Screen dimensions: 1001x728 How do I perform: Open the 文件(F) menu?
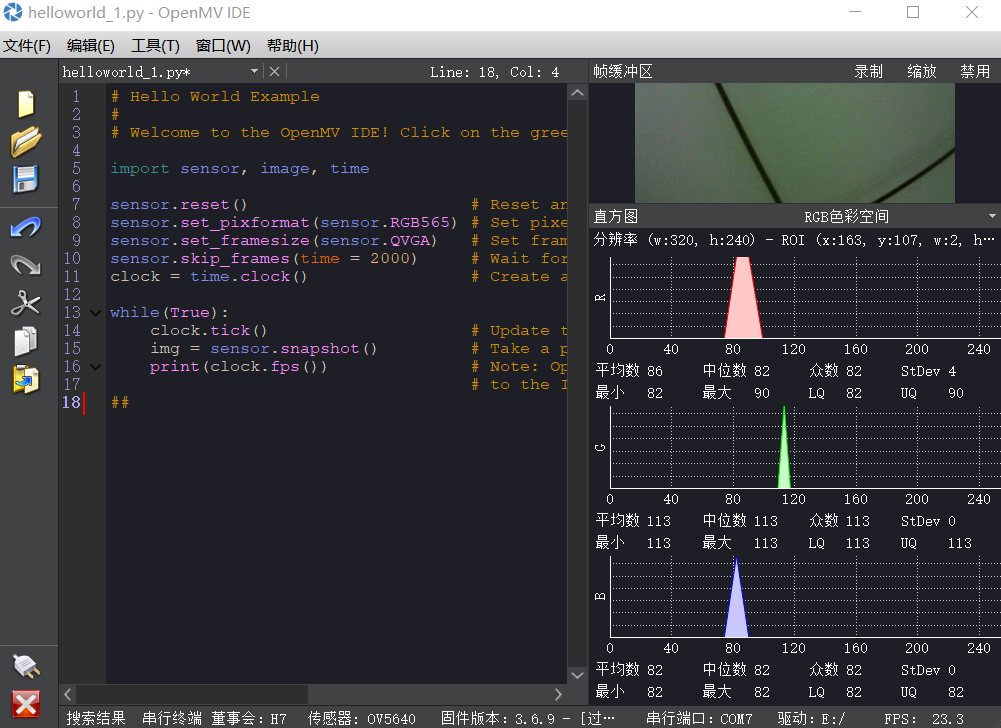pos(27,46)
